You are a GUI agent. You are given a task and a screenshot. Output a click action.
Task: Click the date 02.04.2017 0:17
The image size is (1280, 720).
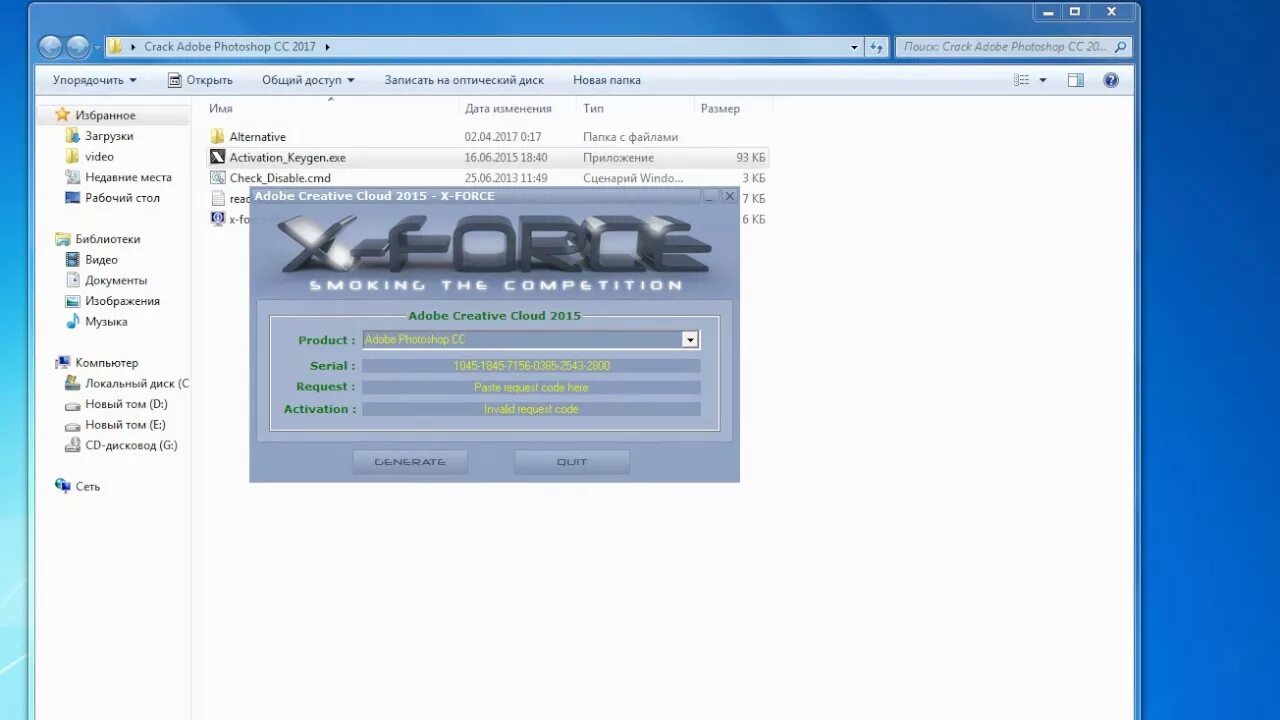click(503, 137)
